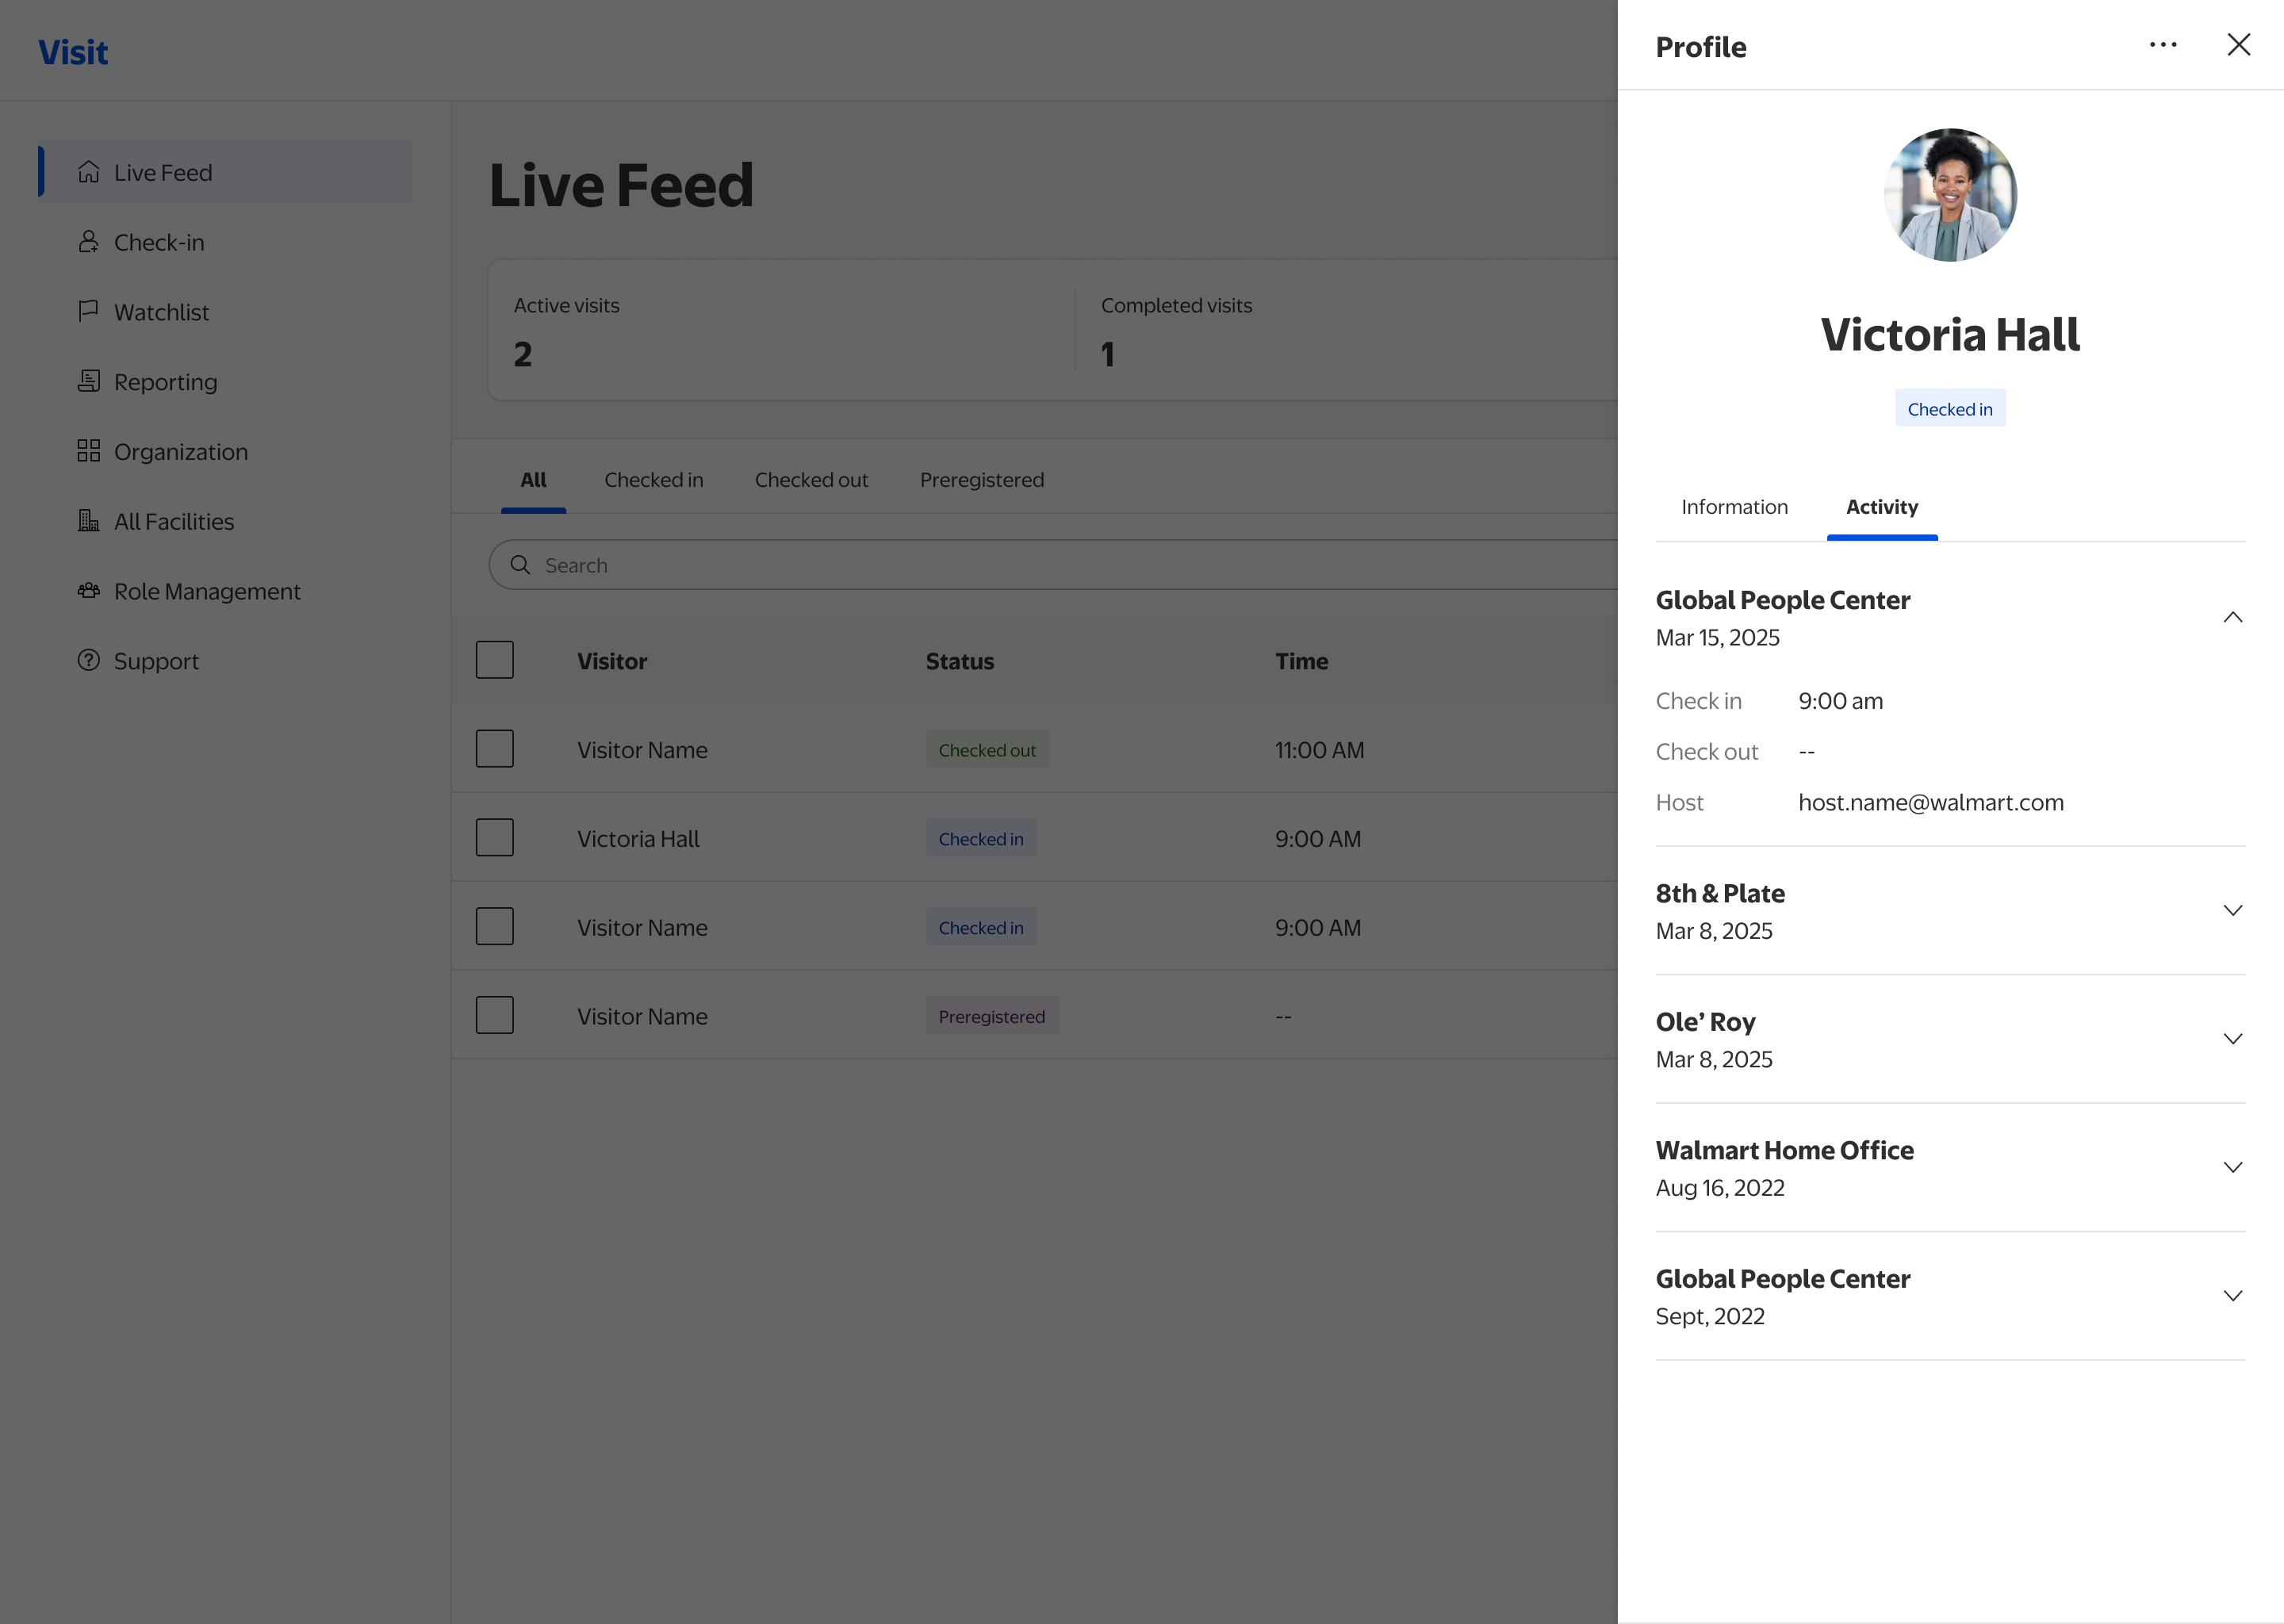
Task: Click the host.name@walmart.com host email
Action: 1931,802
